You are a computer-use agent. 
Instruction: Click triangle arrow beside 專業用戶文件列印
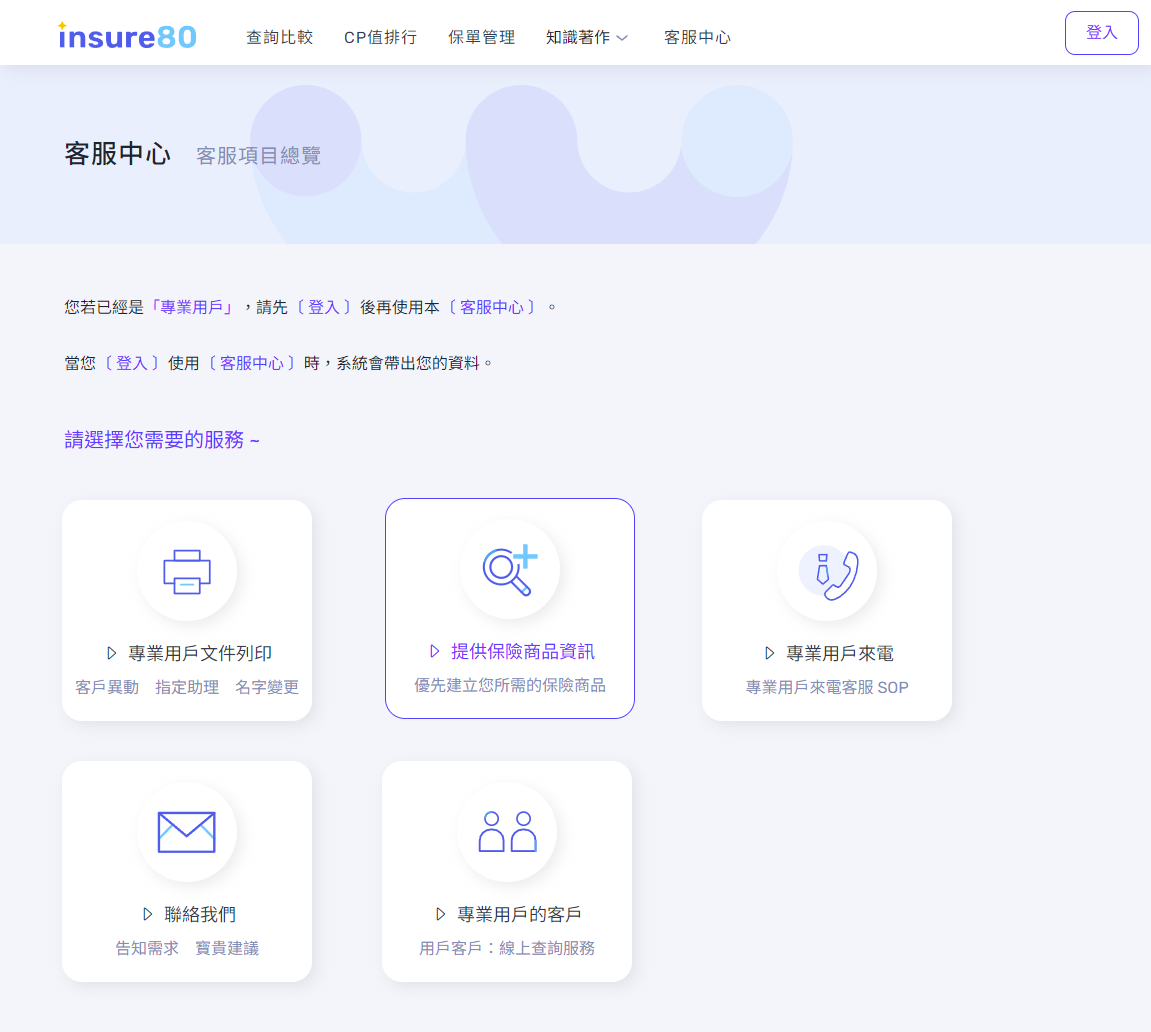click(x=112, y=653)
